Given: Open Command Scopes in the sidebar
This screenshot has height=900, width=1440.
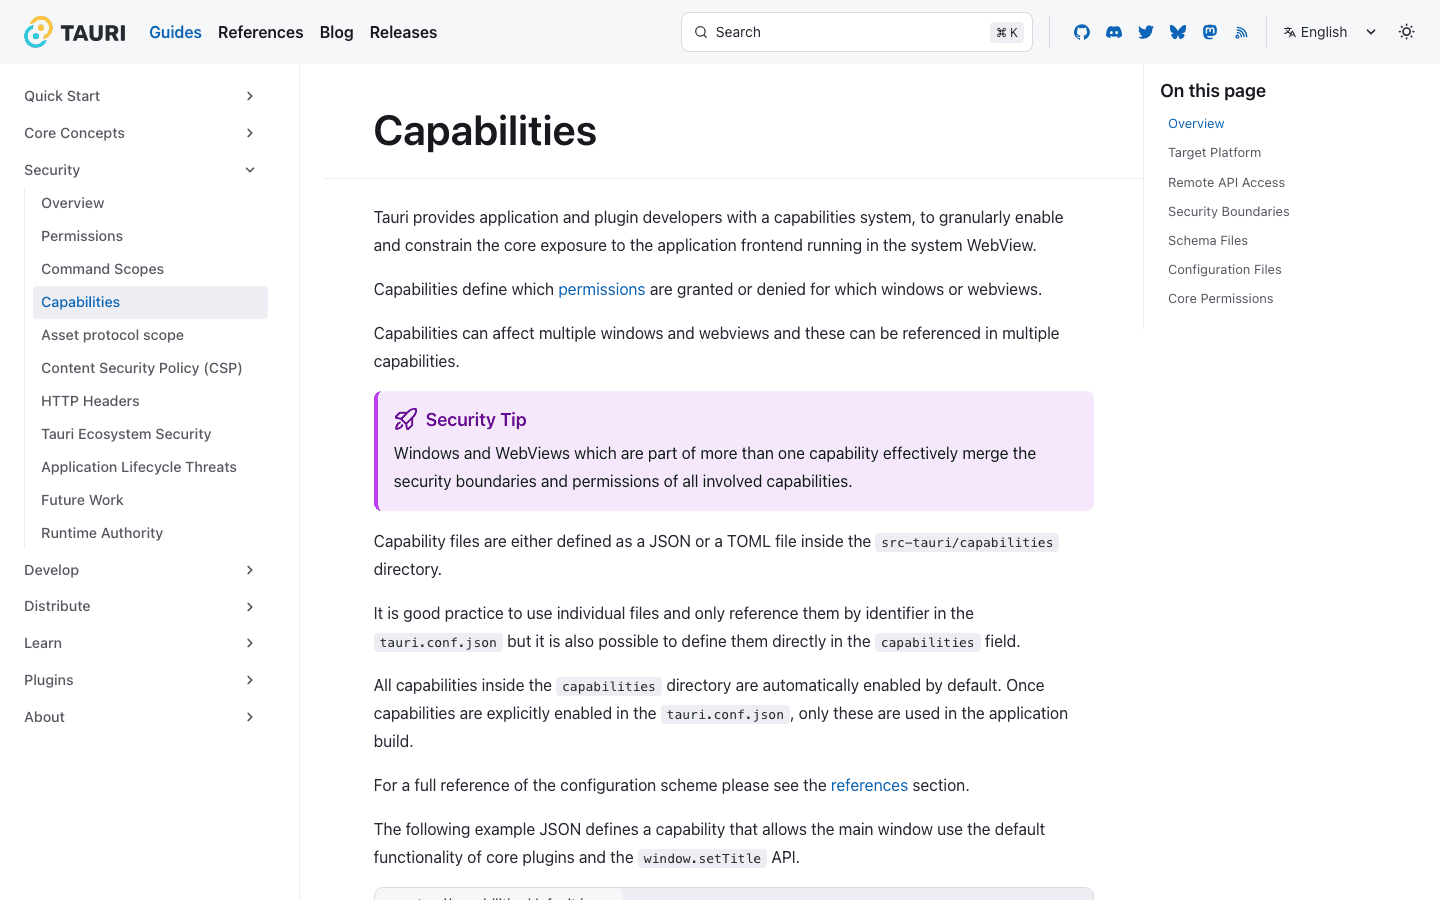Looking at the screenshot, I should click(150, 269).
